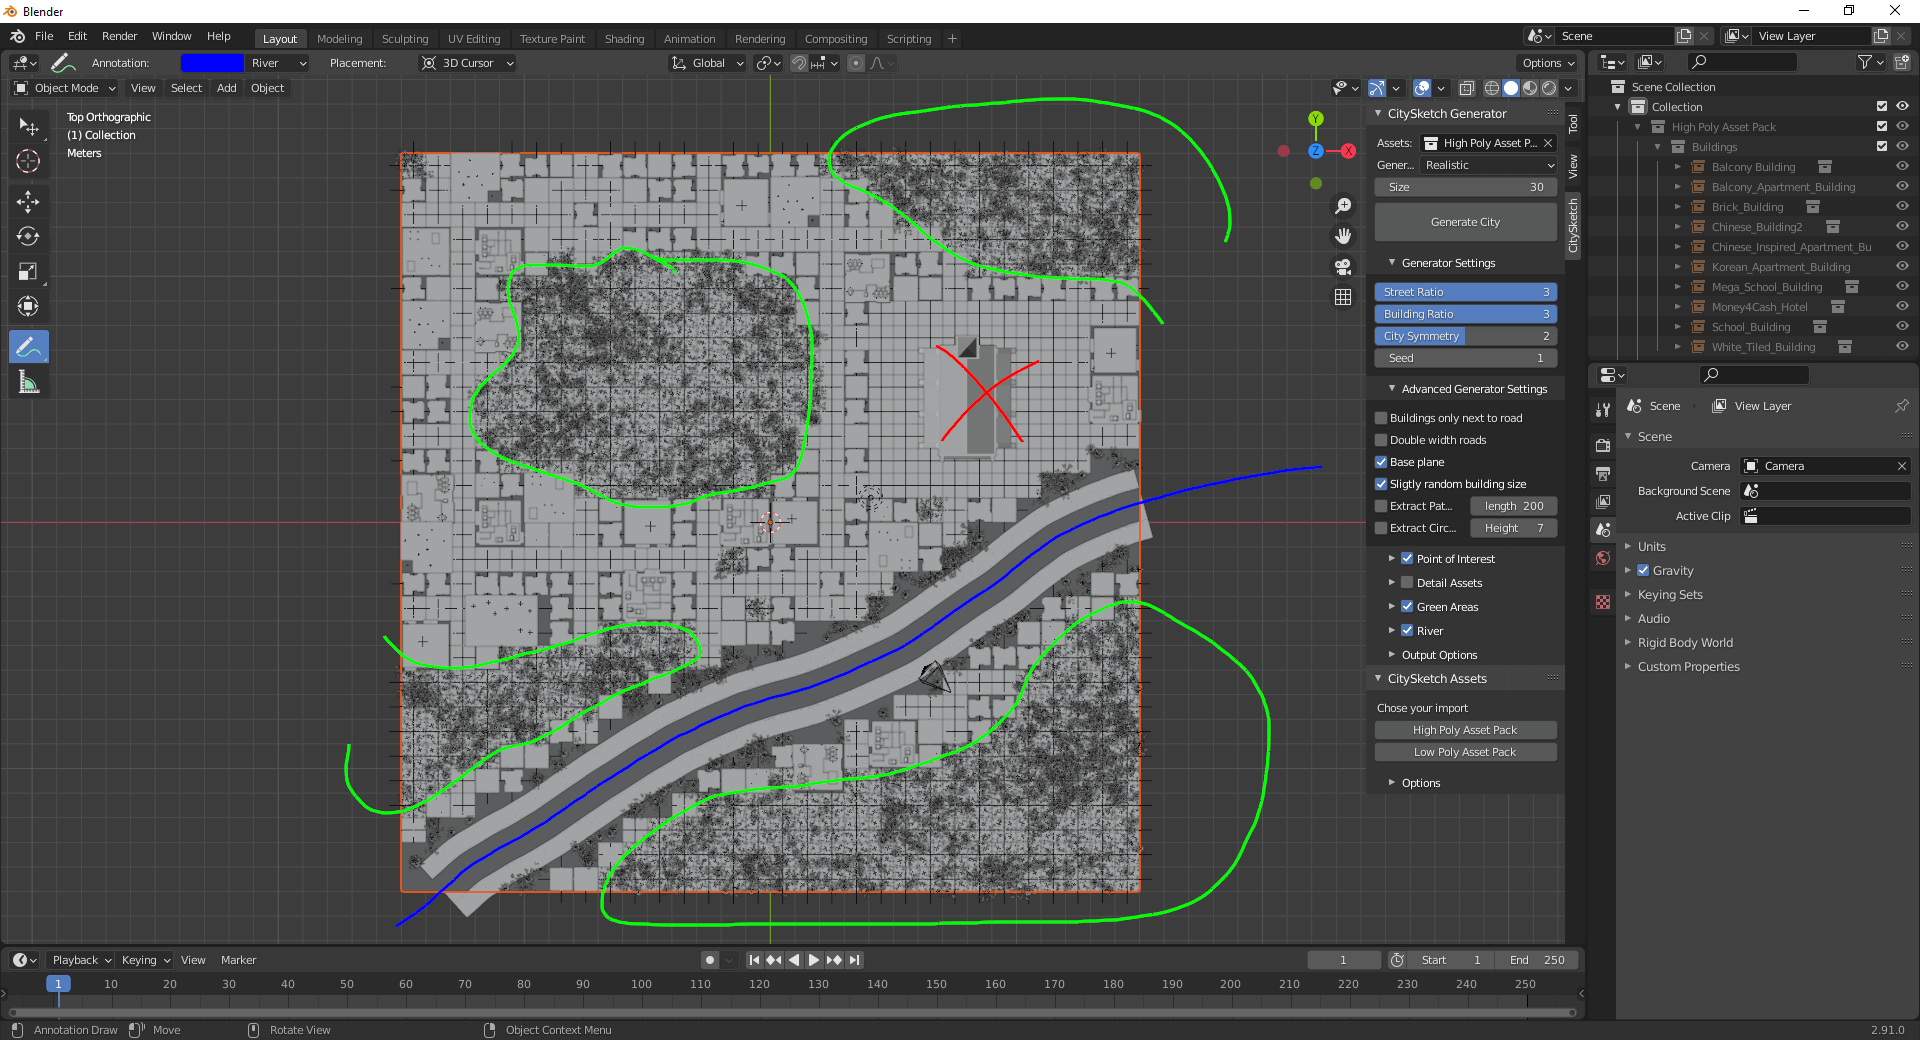
Task: Open the viewport Options button
Action: pyautogui.click(x=1547, y=63)
